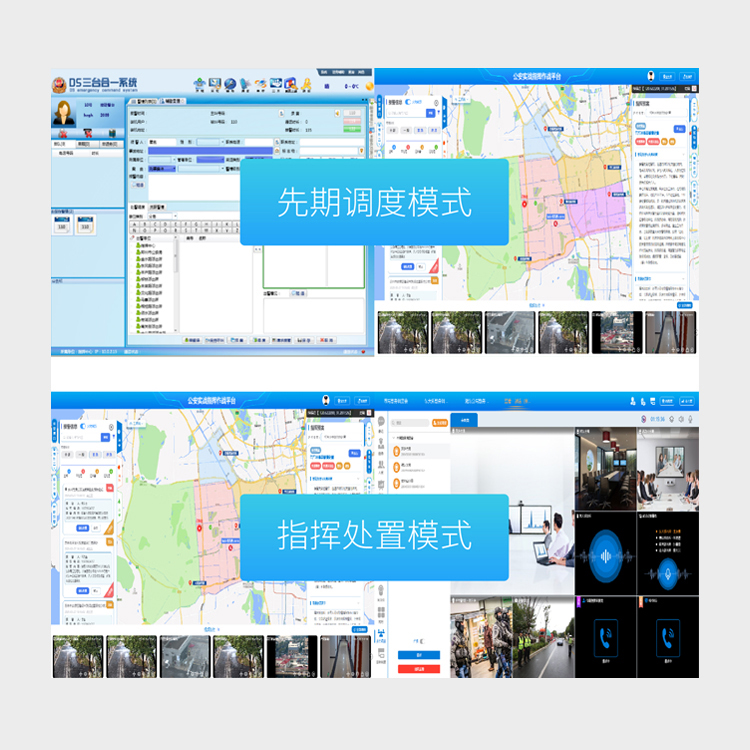
Task: Switch to second tab atop DS alarm form
Action: click(x=173, y=101)
